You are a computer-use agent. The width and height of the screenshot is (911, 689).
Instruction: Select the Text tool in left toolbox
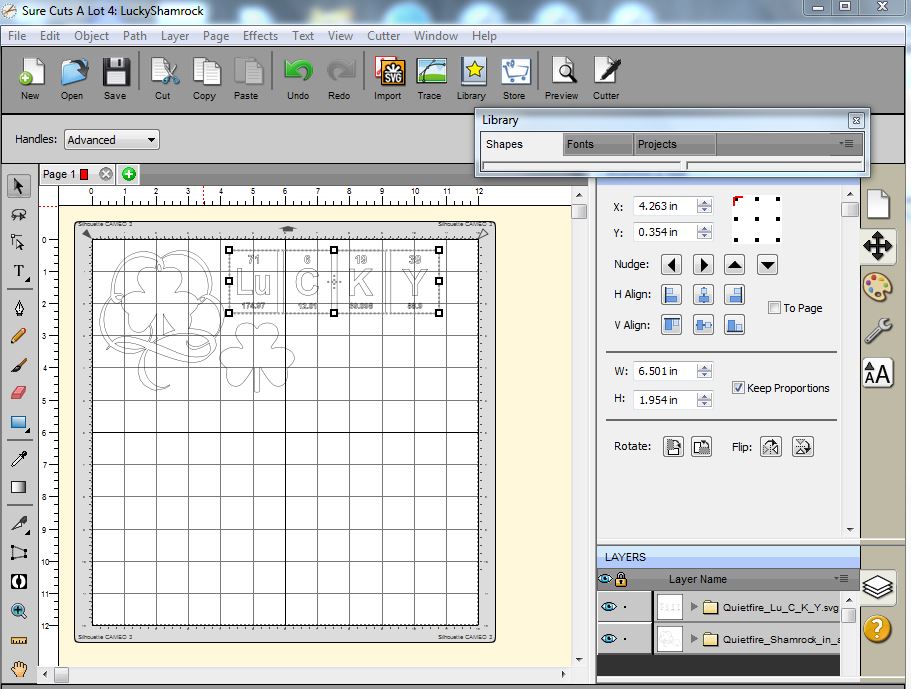coord(18,271)
